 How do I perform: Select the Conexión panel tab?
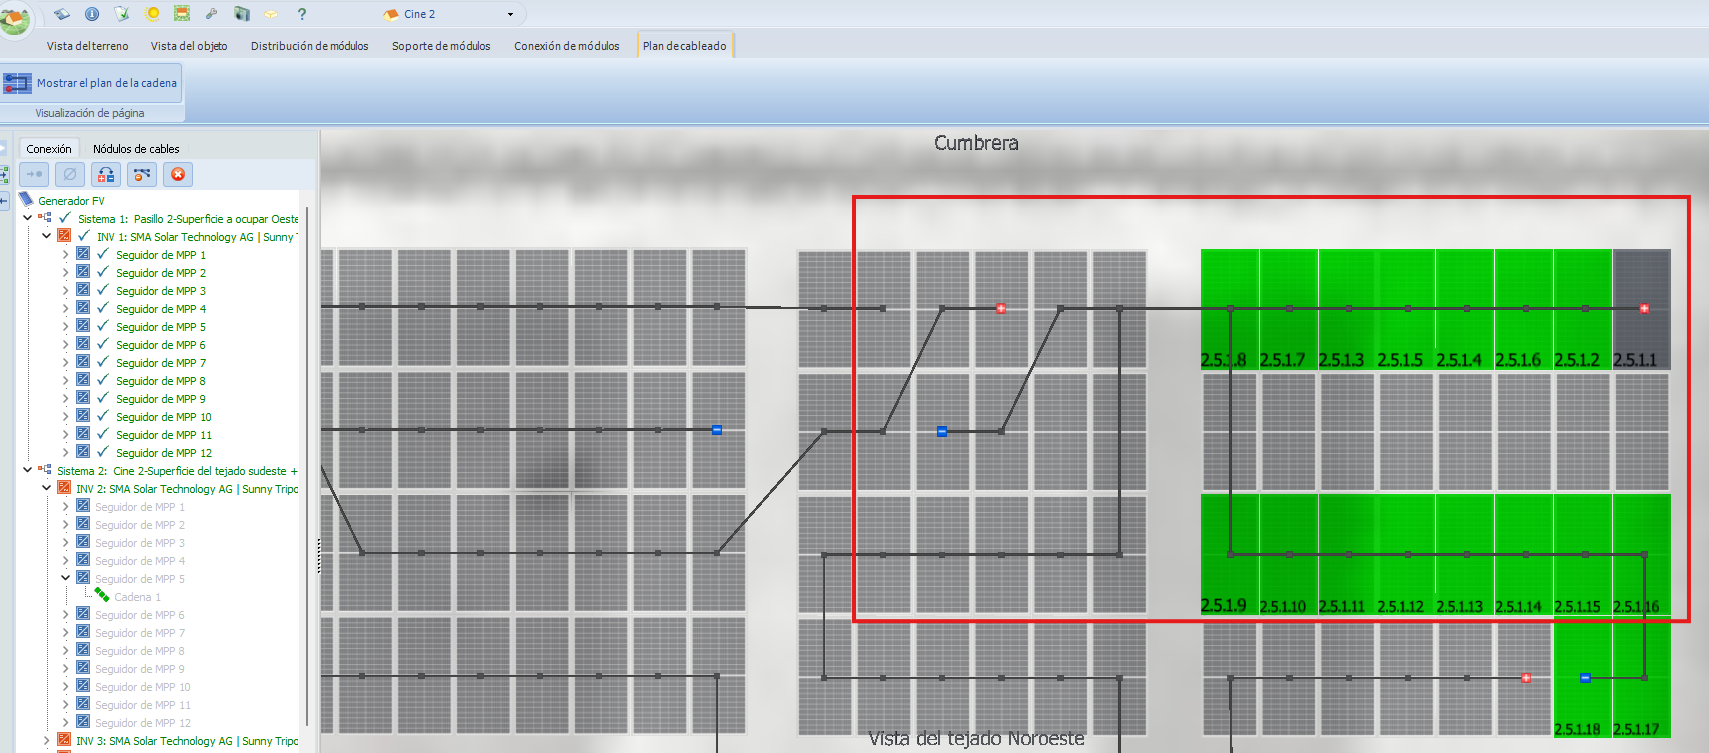(x=49, y=148)
